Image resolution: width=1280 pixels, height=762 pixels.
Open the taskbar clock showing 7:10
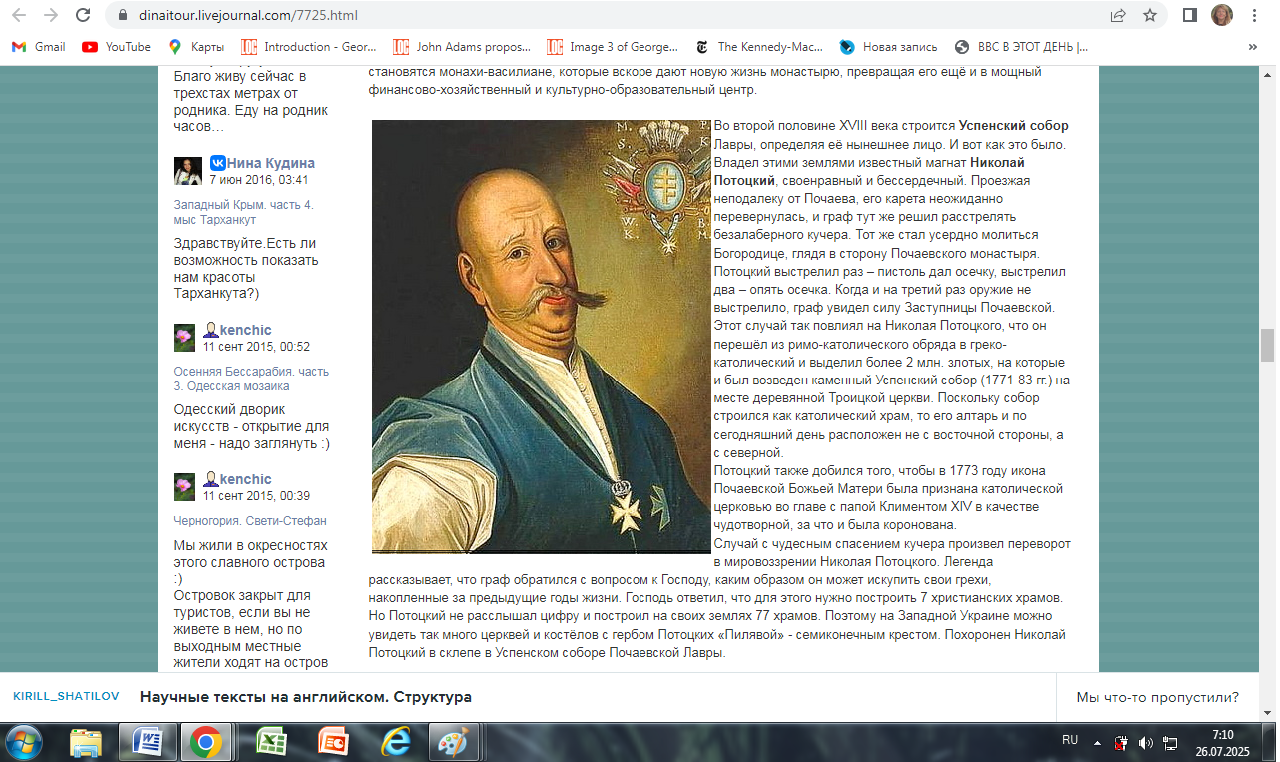click(1222, 742)
